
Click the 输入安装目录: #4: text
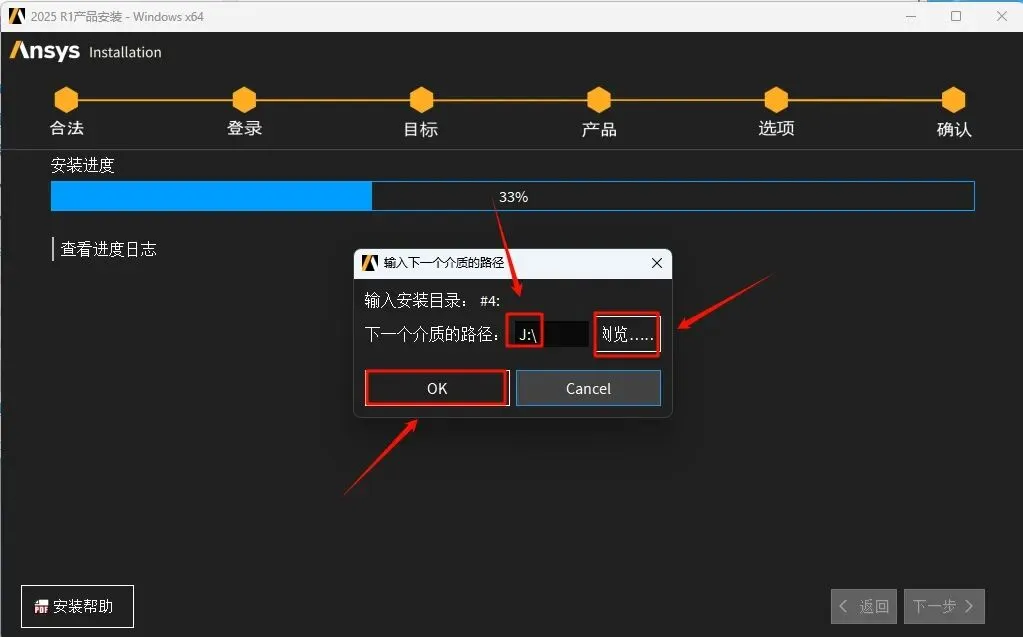(x=432, y=301)
